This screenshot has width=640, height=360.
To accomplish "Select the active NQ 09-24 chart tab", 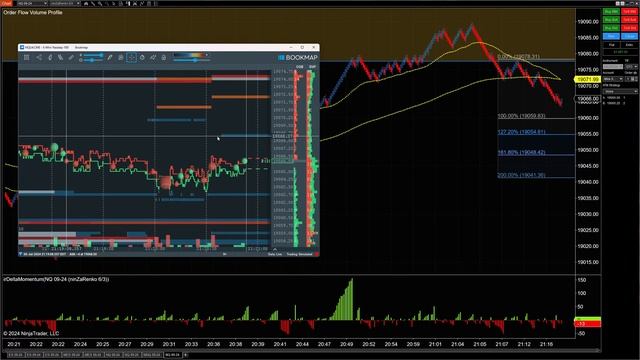I will click(x=173, y=355).
